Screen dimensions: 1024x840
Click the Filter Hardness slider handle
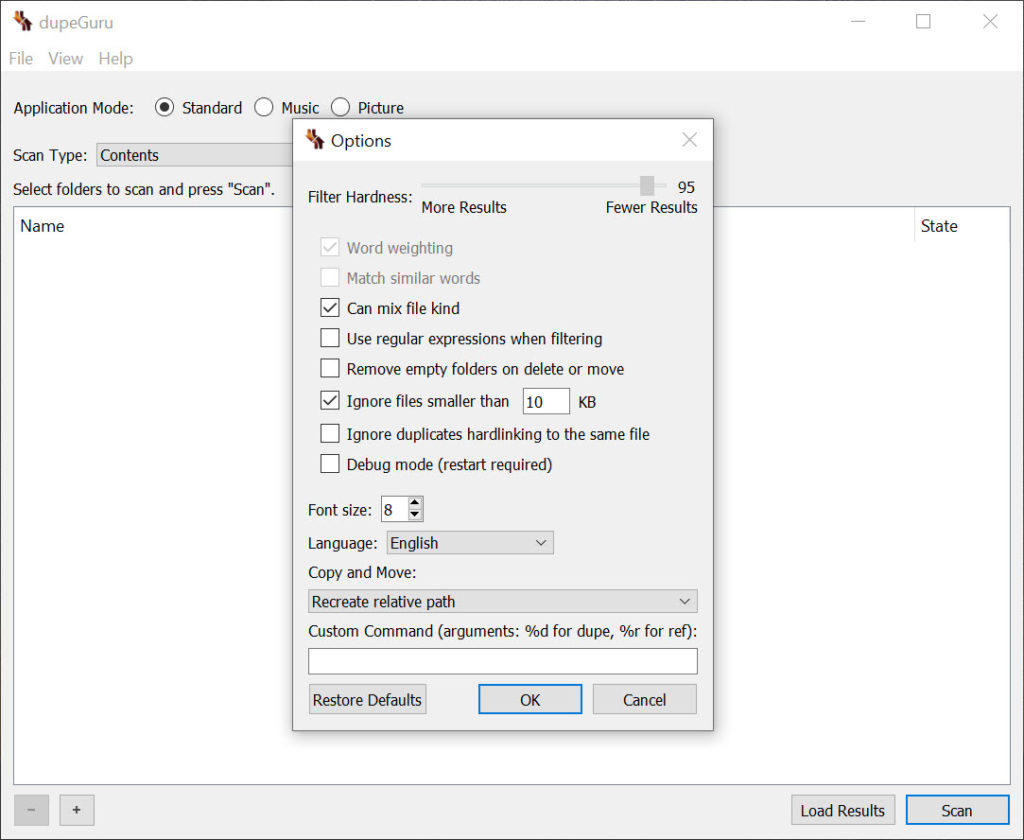(647, 186)
